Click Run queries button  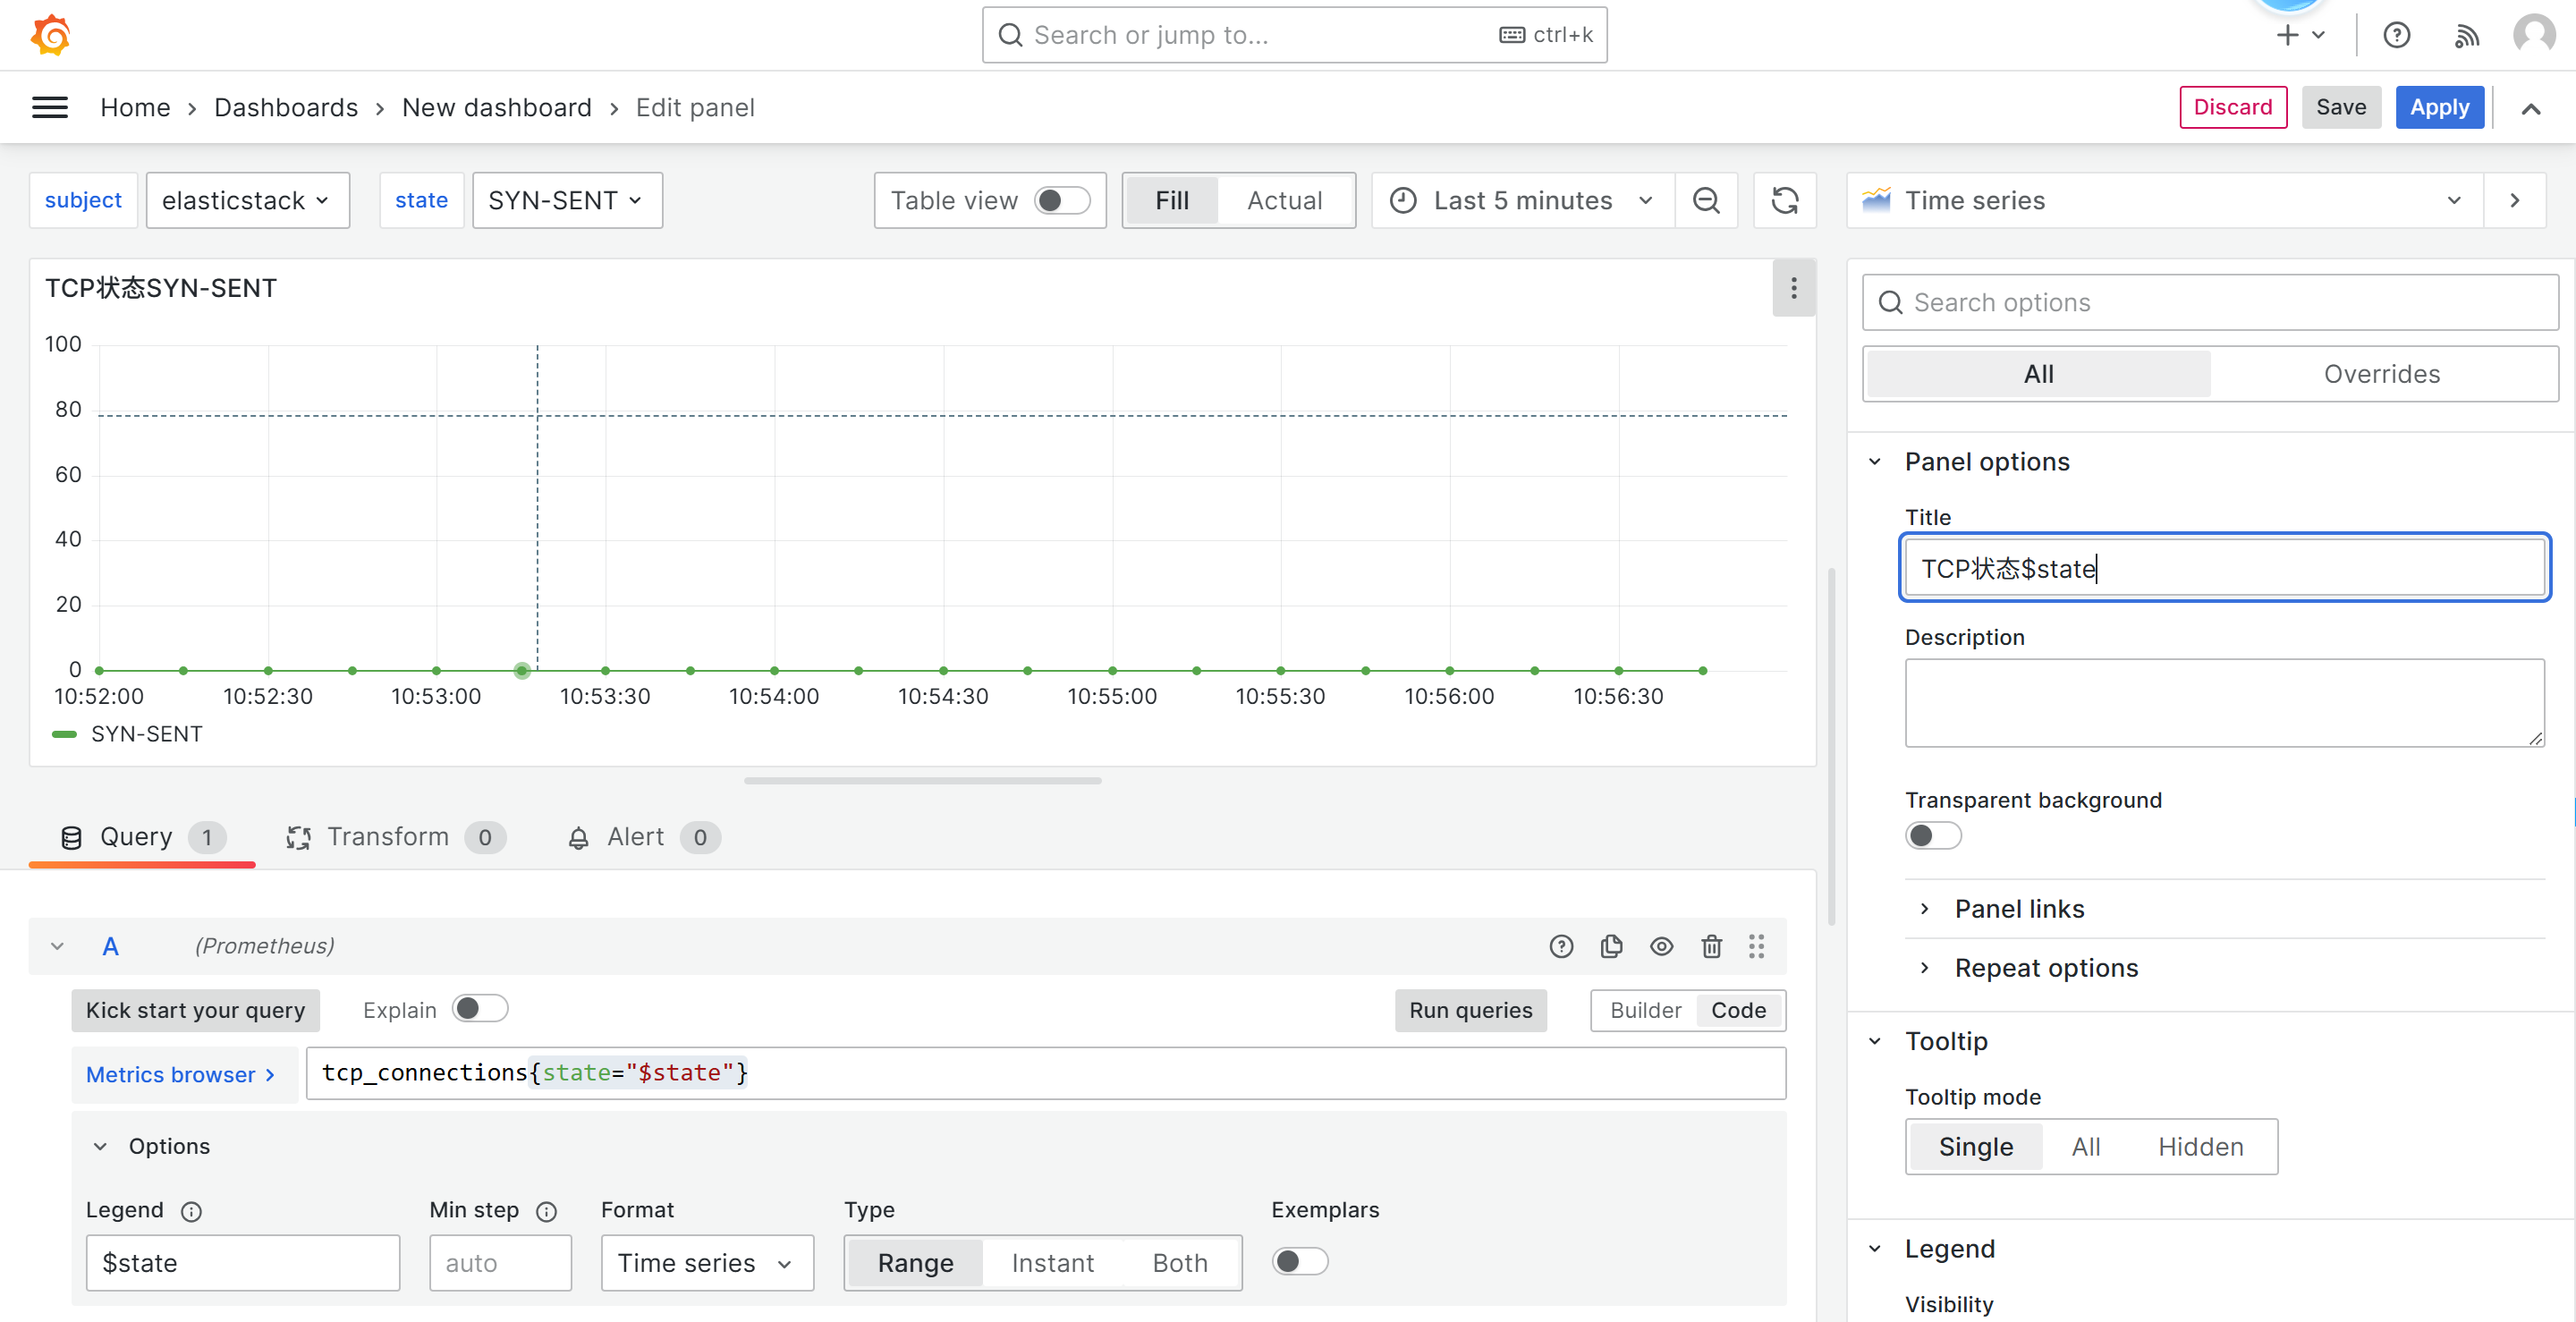click(x=1470, y=1010)
